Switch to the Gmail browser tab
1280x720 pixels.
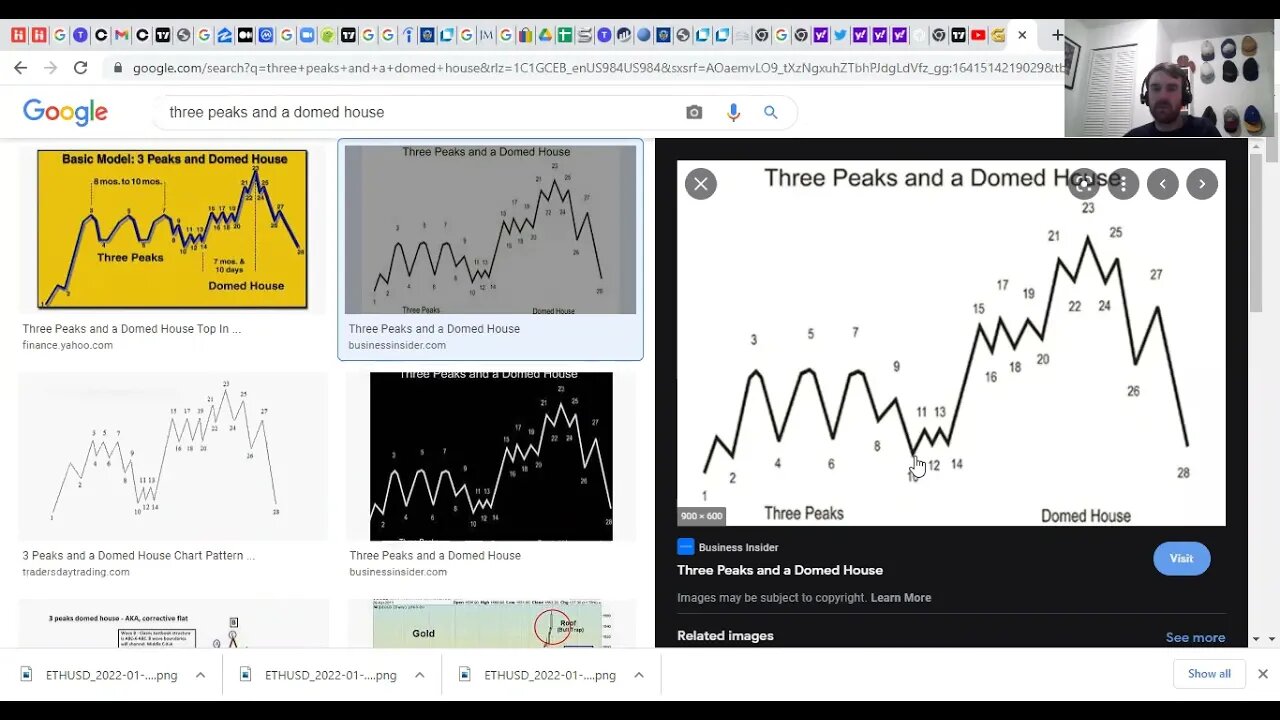[x=121, y=35]
